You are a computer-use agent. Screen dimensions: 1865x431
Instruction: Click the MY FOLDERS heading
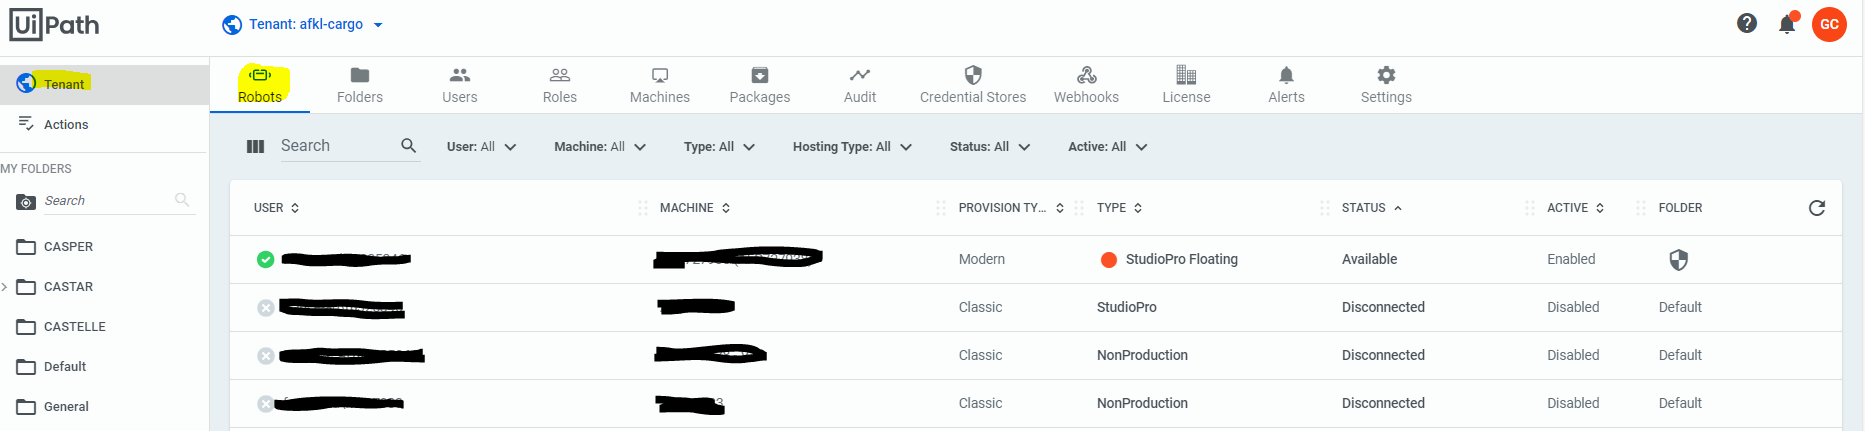point(36,169)
